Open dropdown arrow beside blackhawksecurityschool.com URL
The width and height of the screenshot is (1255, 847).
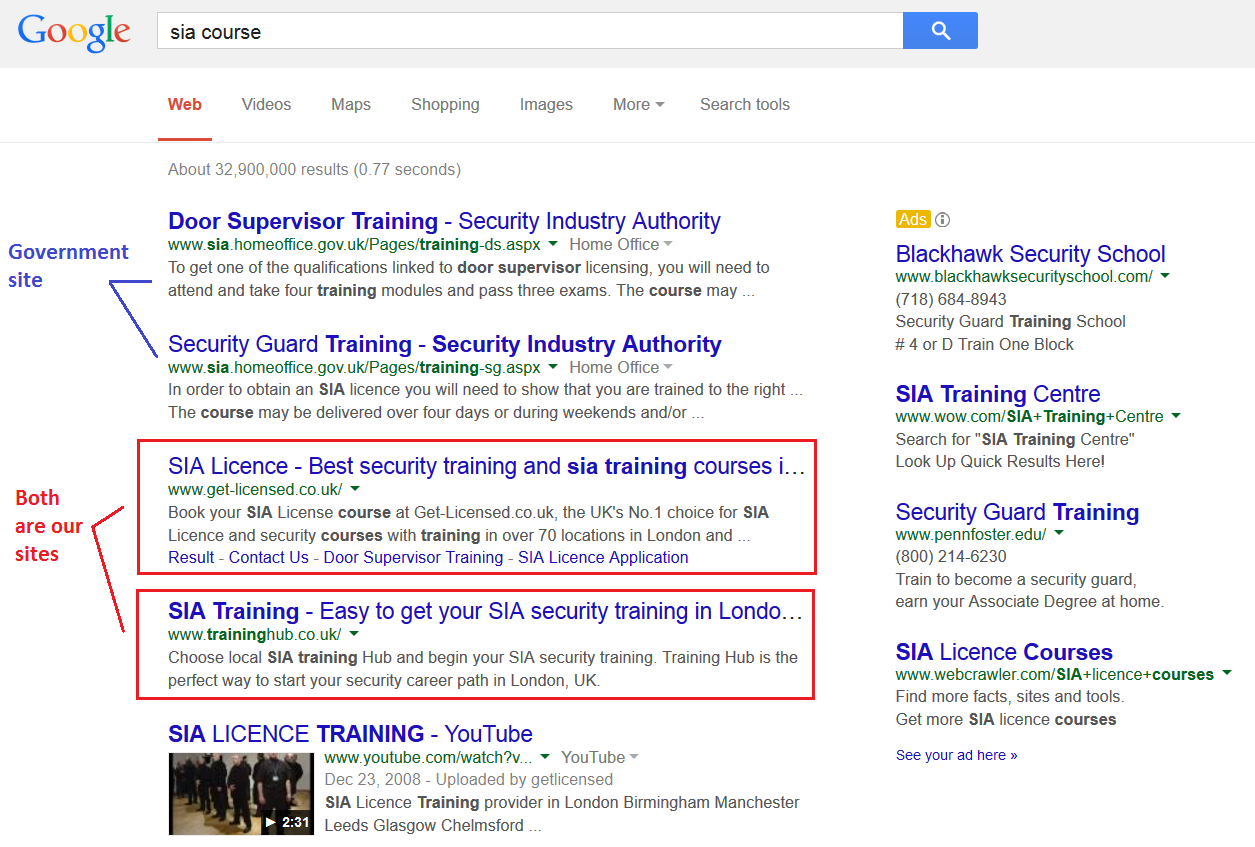click(1165, 277)
